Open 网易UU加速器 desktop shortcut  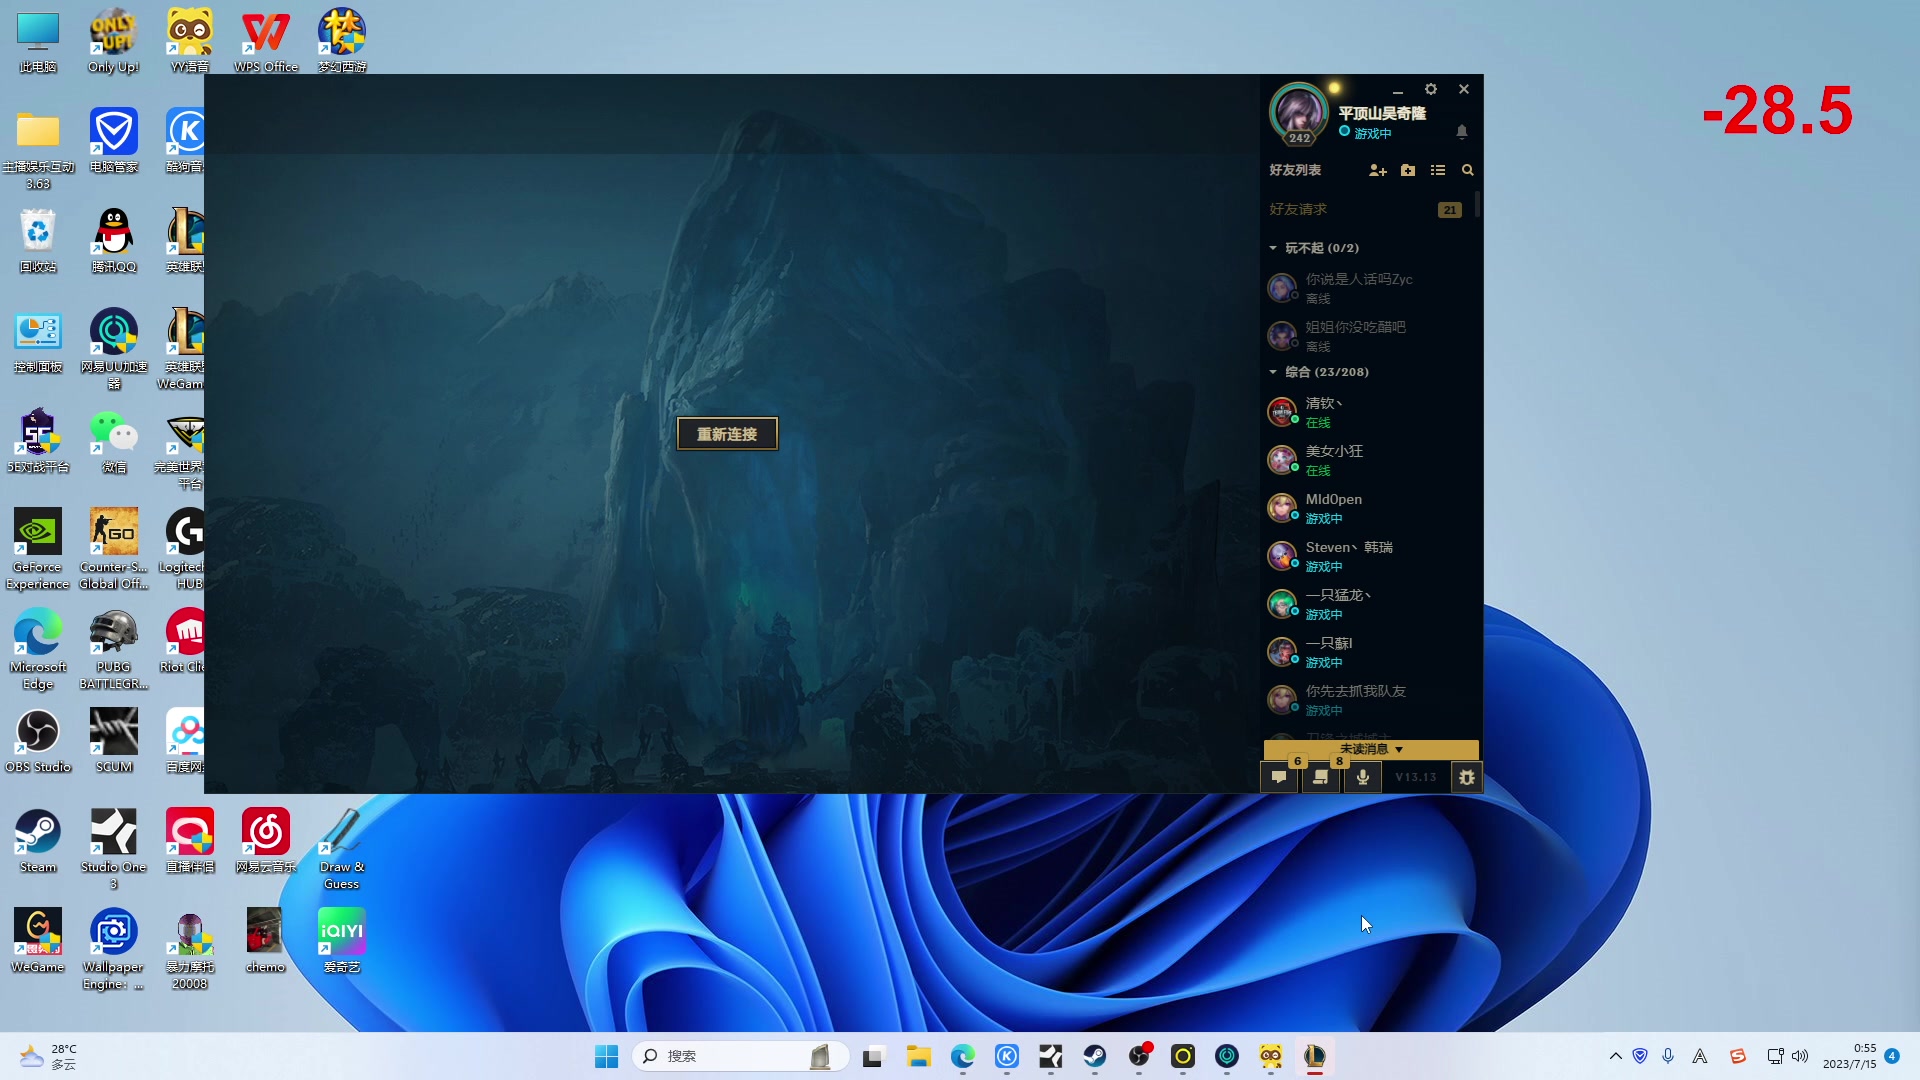tap(114, 348)
